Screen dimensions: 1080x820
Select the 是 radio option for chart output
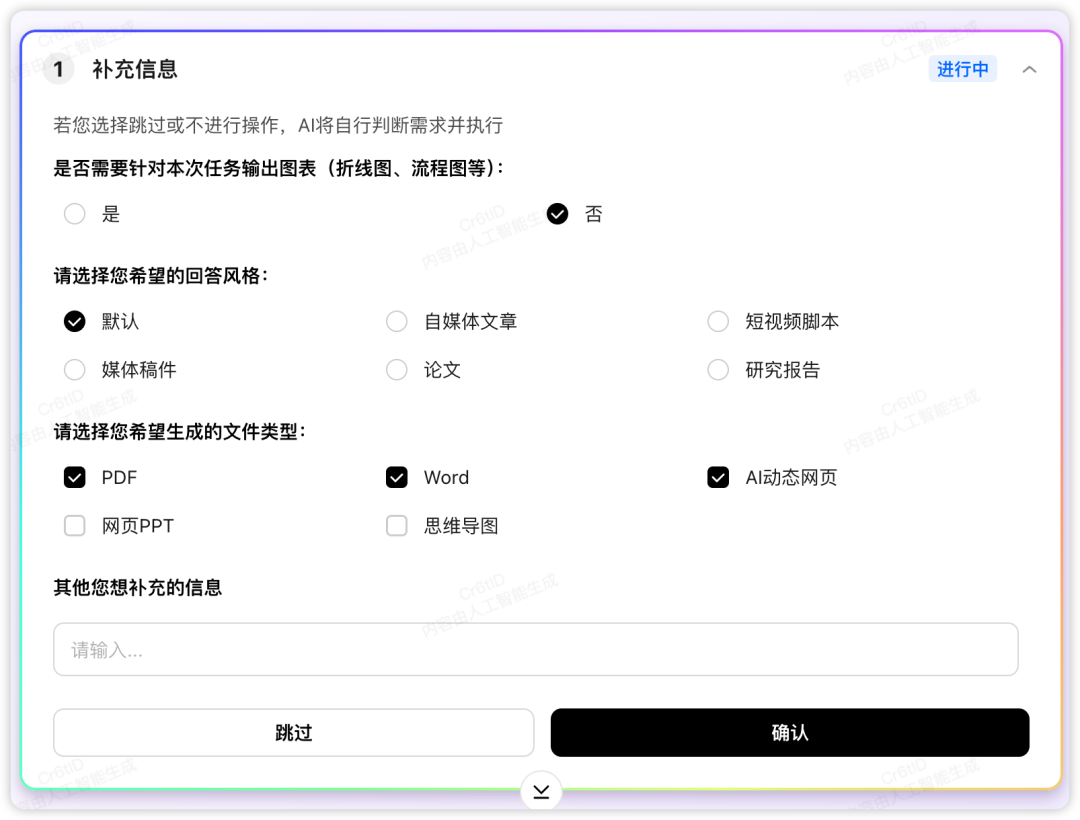(74, 214)
